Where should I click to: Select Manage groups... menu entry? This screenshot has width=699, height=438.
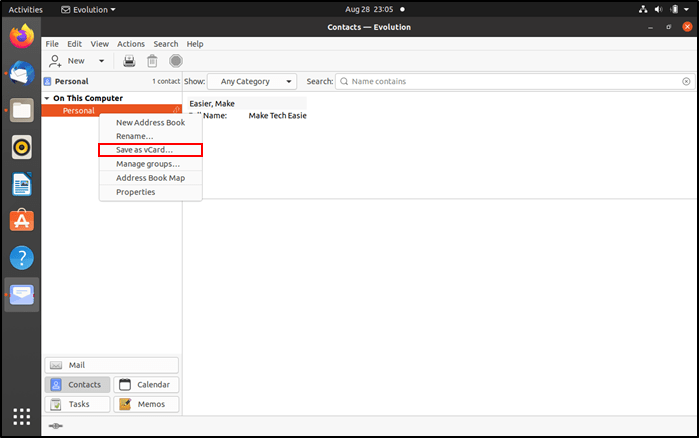[x=151, y=164]
